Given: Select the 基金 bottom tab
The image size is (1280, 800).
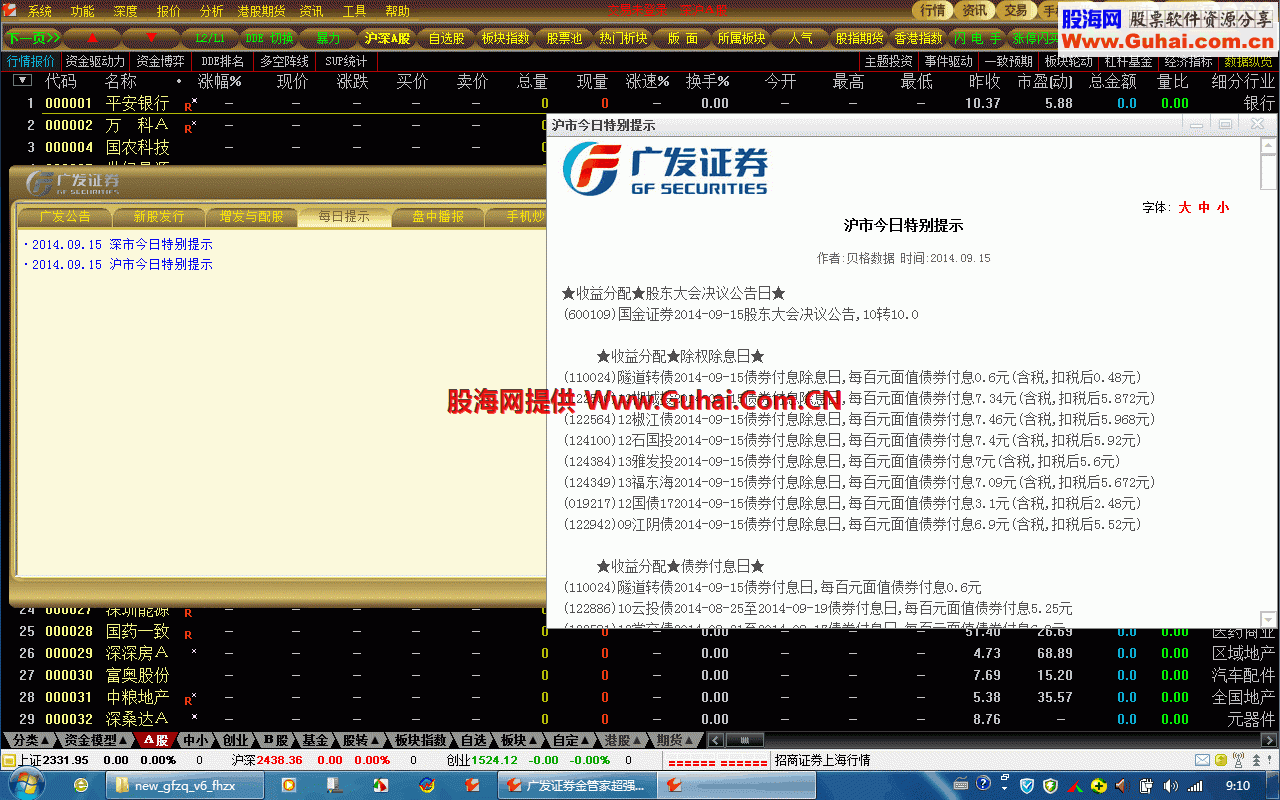Looking at the screenshot, I should 315,740.
